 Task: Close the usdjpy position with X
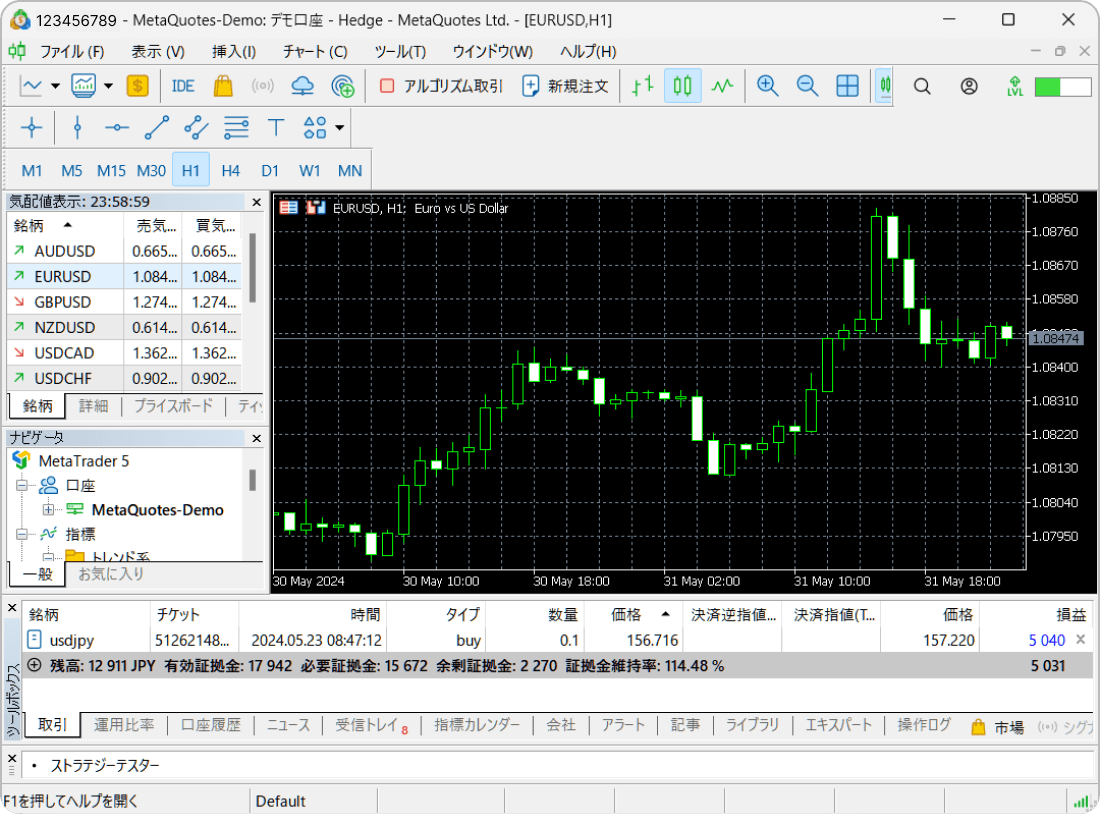tap(1080, 639)
